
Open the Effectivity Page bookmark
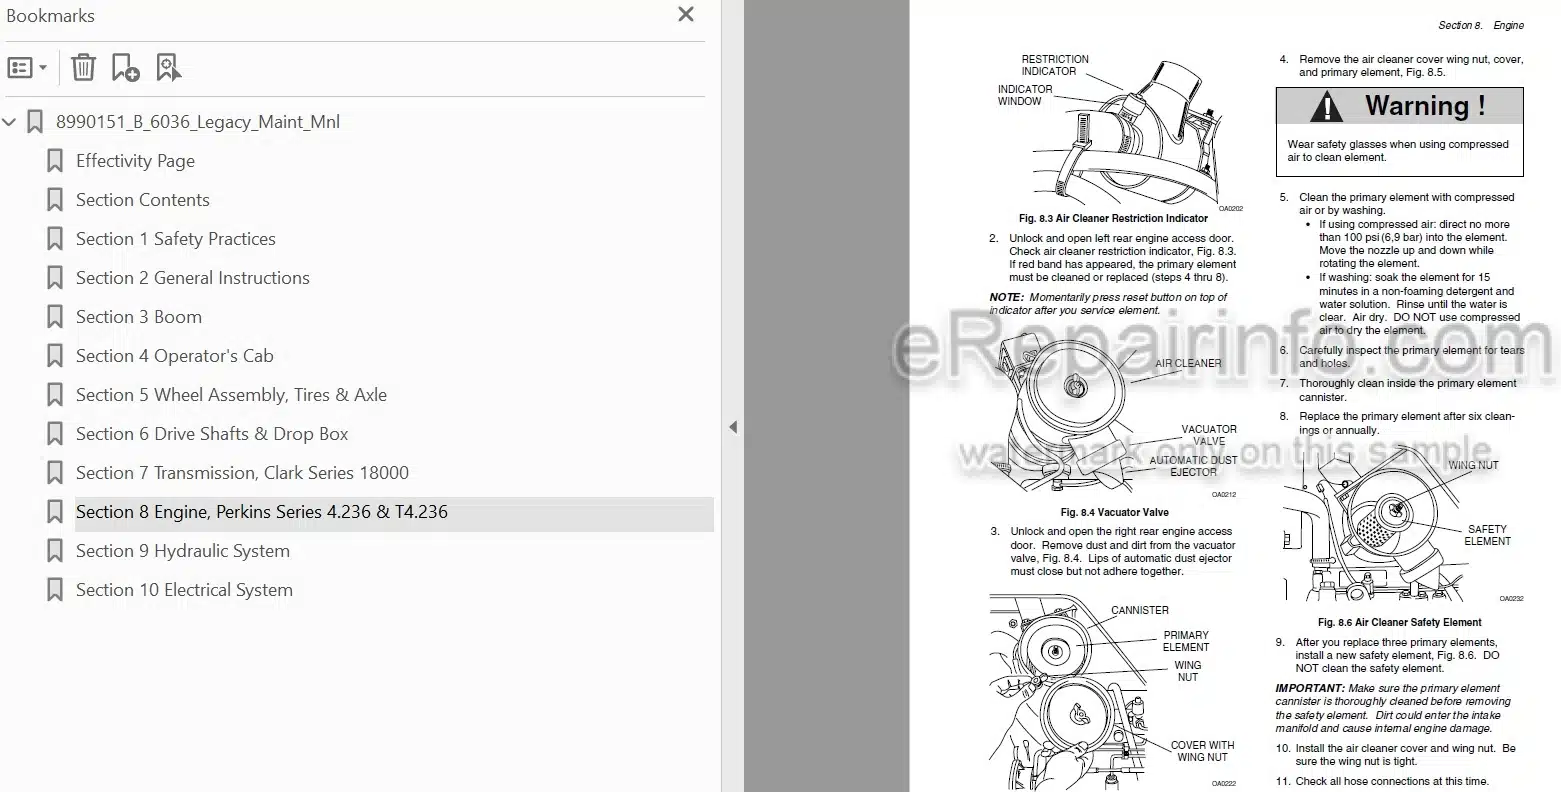pyautogui.click(x=135, y=161)
